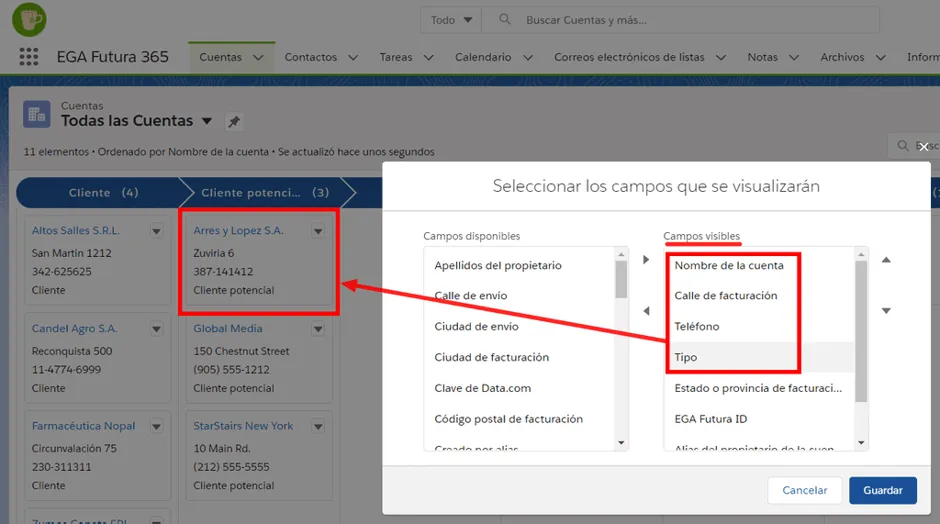Move selected field to Campos visibles arrow
Image resolution: width=940 pixels, height=524 pixels.
coord(646,260)
